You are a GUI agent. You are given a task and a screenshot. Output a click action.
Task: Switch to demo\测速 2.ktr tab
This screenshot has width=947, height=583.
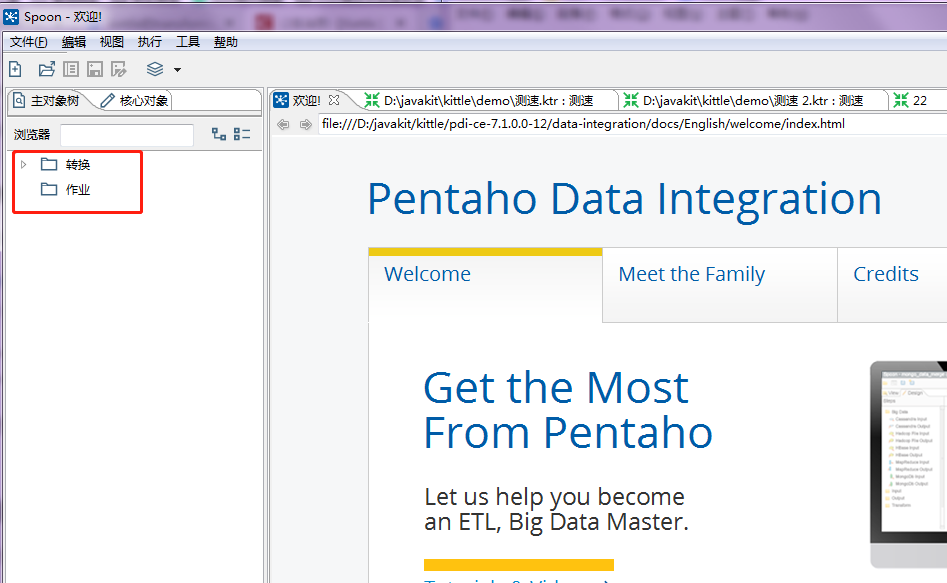pos(754,100)
